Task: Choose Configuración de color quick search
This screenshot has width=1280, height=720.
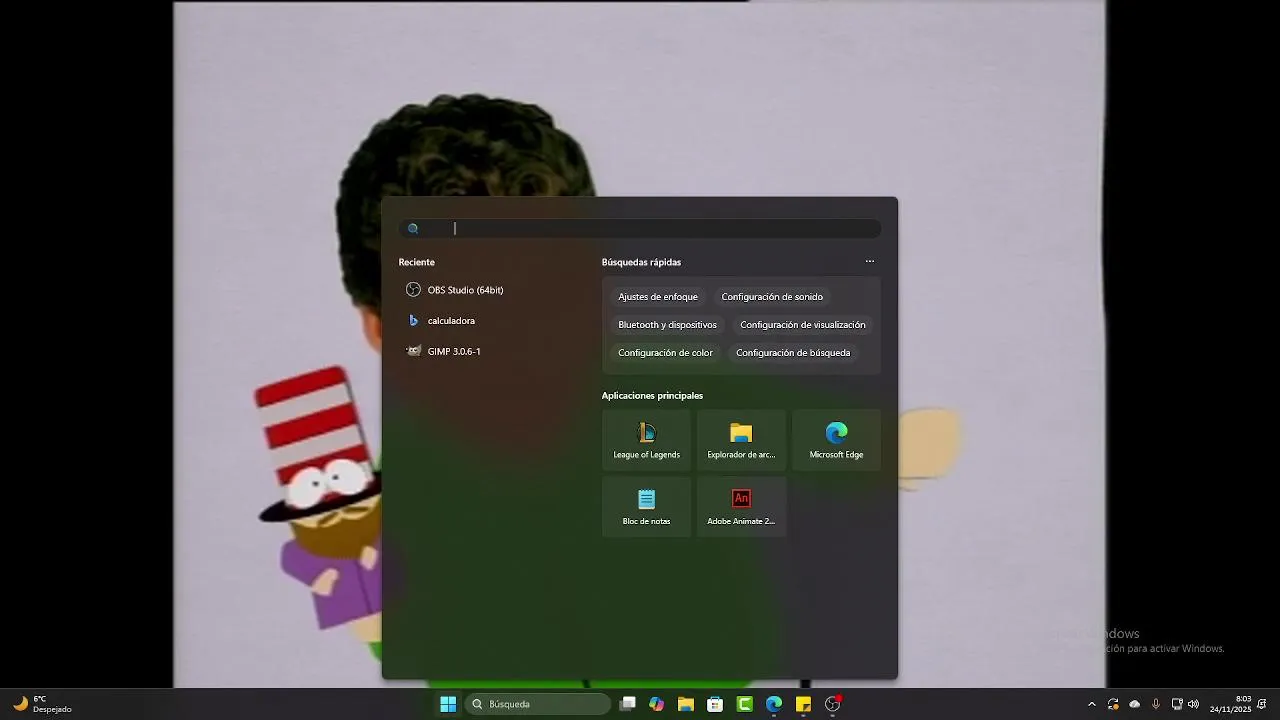Action: pyautogui.click(x=665, y=353)
